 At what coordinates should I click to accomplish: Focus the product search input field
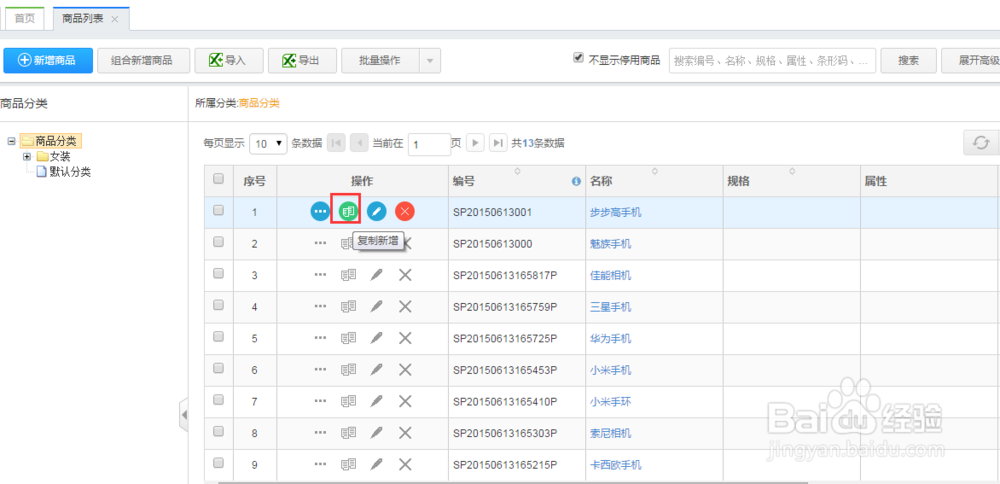click(x=772, y=61)
